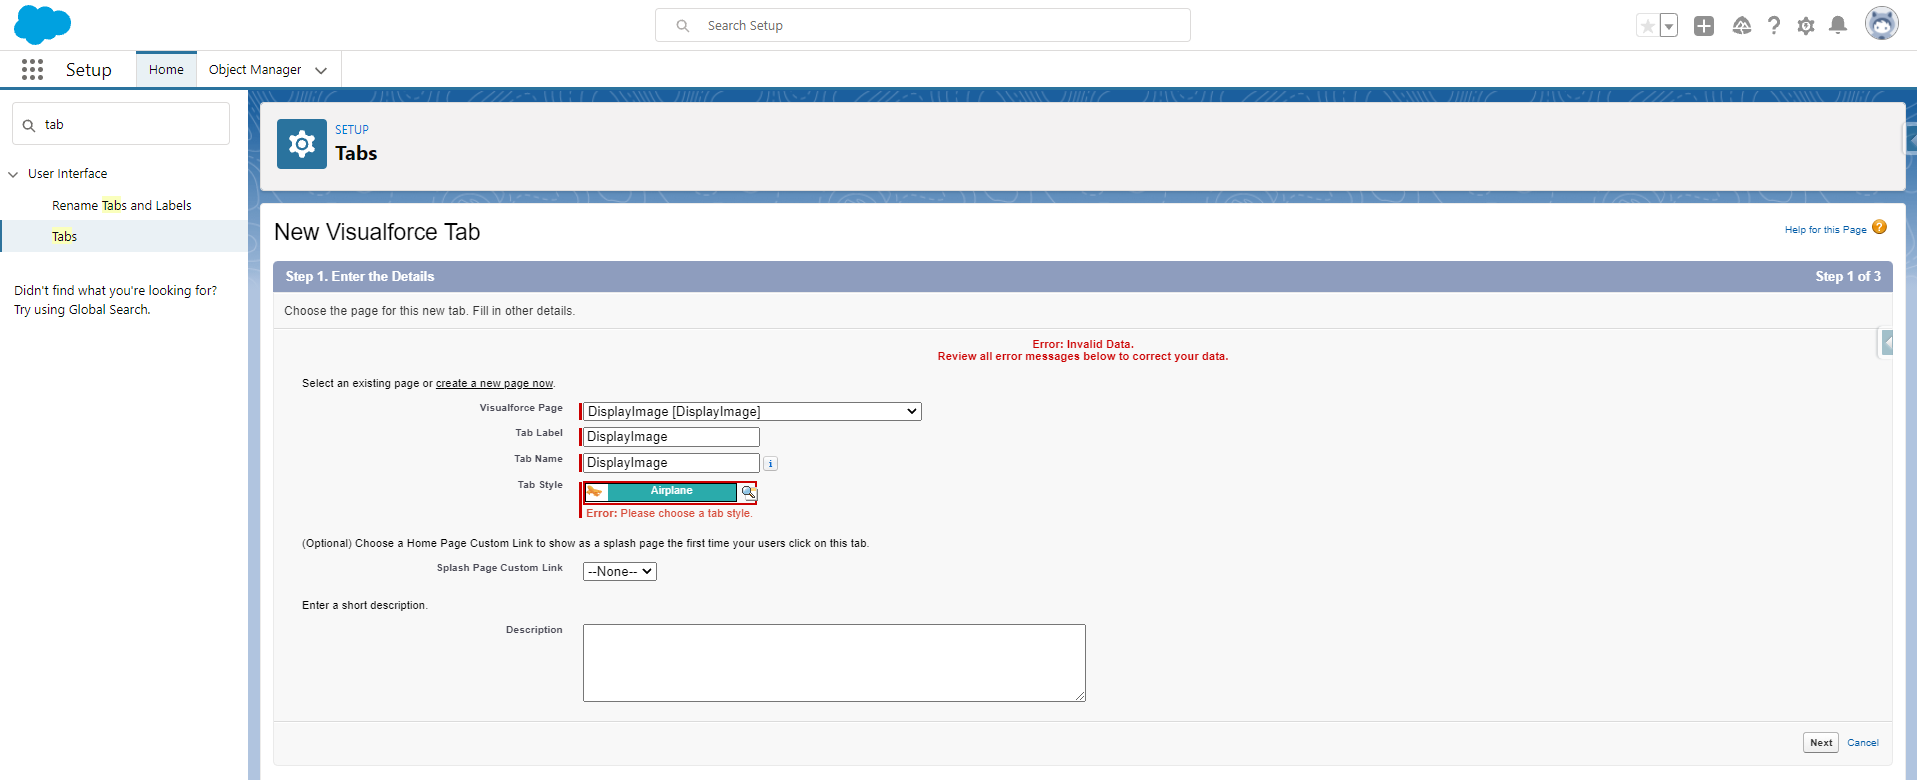Open the Trailhead guidance icon
Image resolution: width=1917 pixels, height=780 pixels.
coord(1742,26)
